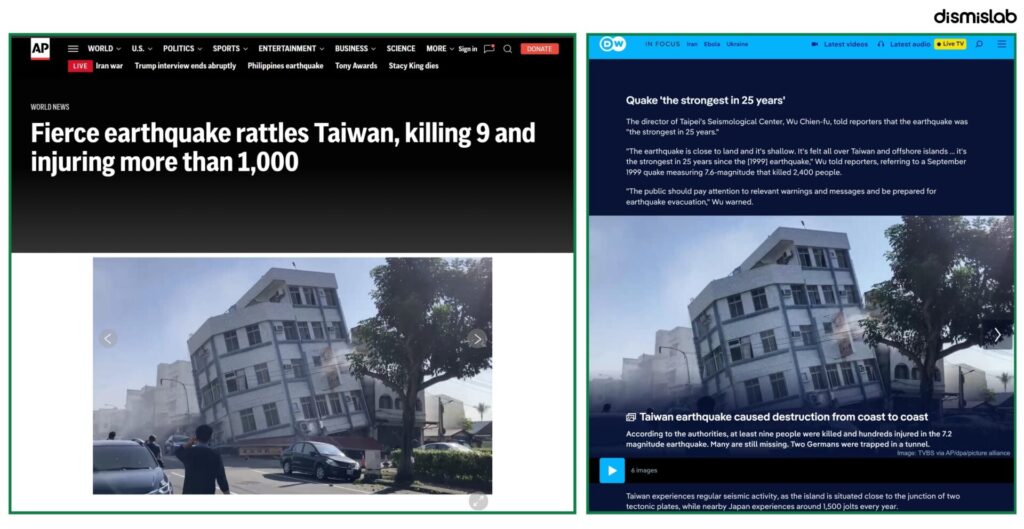Open the Philippines earthquake topic

(285, 66)
